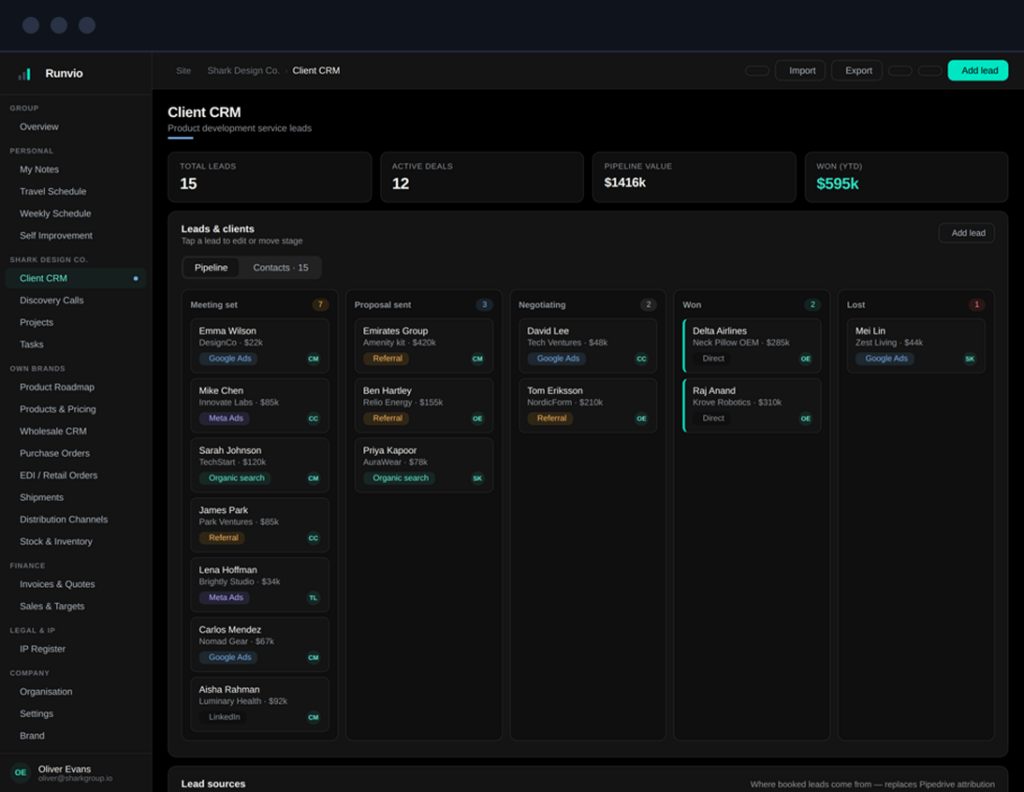Image resolution: width=1024 pixels, height=792 pixels.
Task: Click Shark Design Co. breadcrumb link
Action: (x=243, y=71)
